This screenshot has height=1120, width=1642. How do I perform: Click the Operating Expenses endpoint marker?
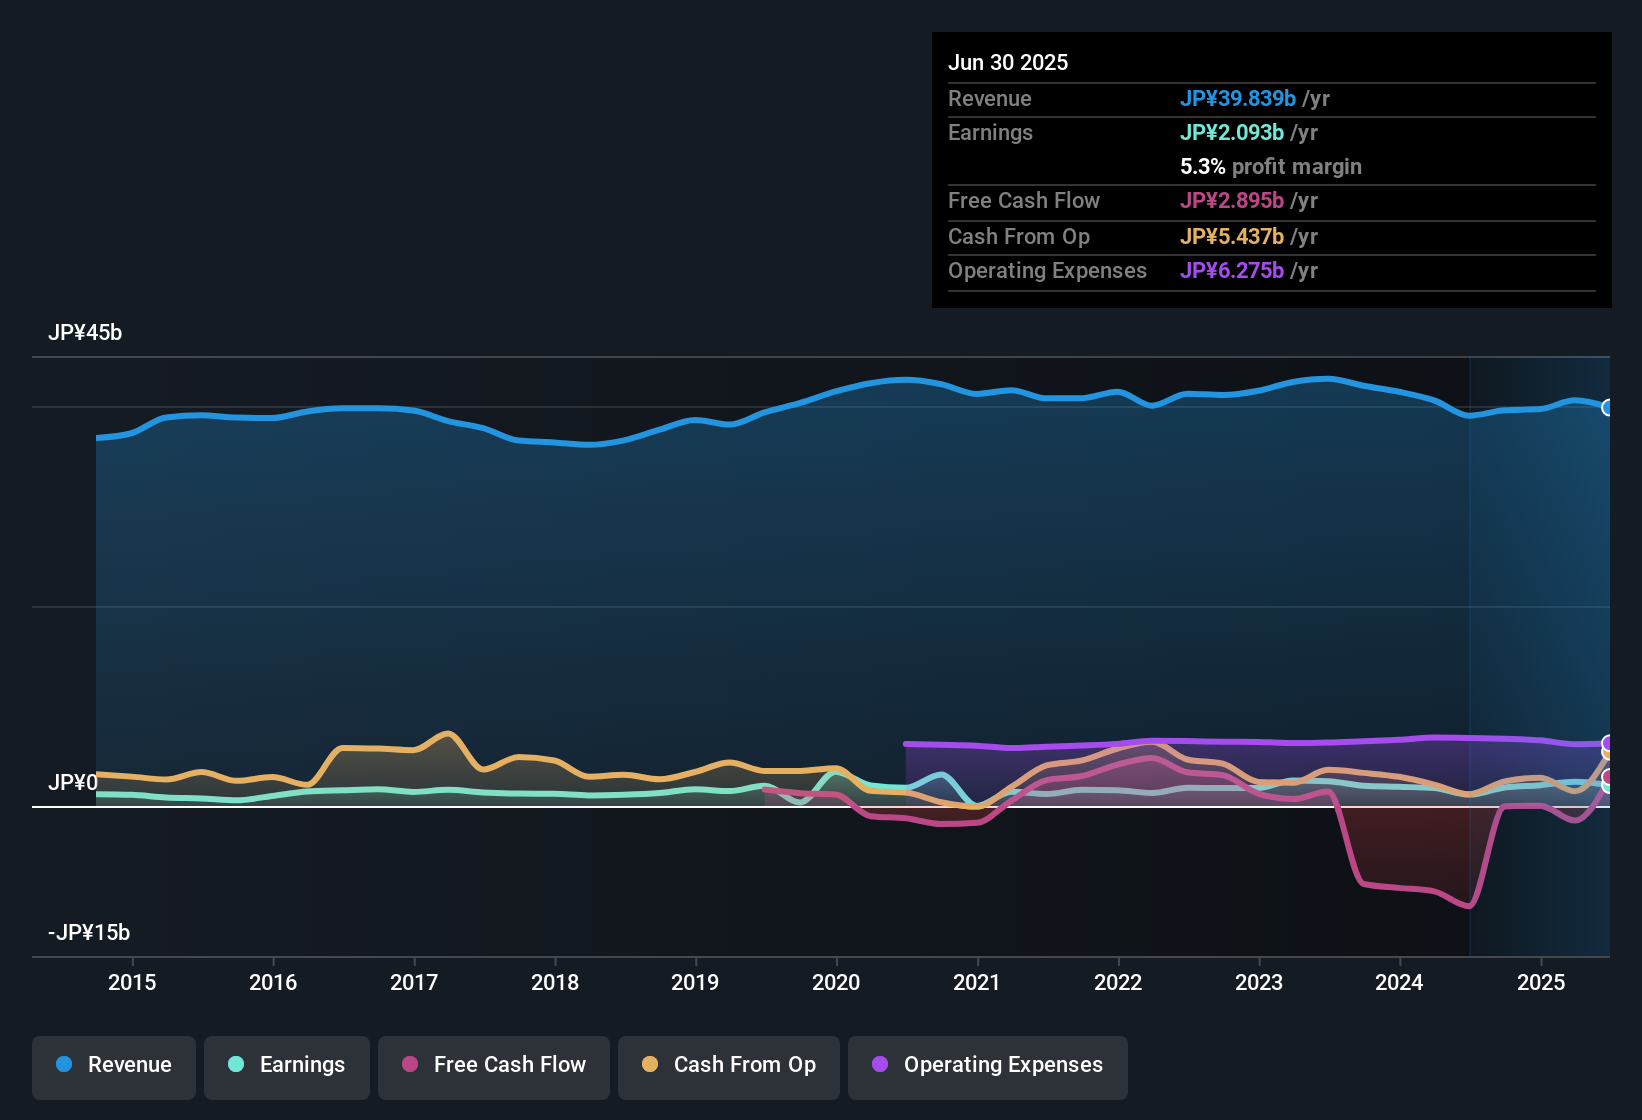(x=1608, y=743)
